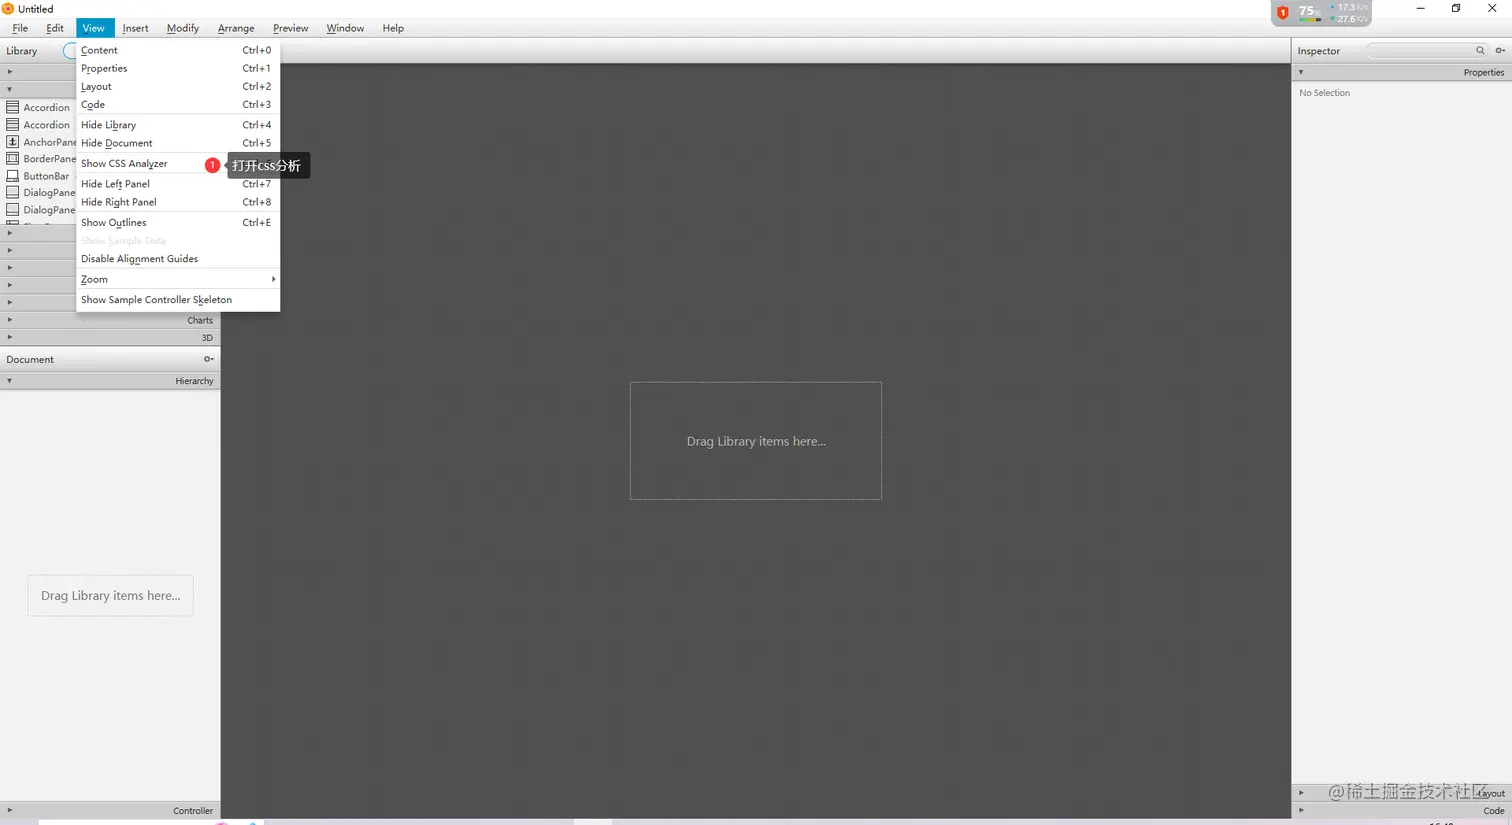The image size is (1512, 825).
Task: Click the red notification badge in the system tray
Action: (x=1282, y=12)
